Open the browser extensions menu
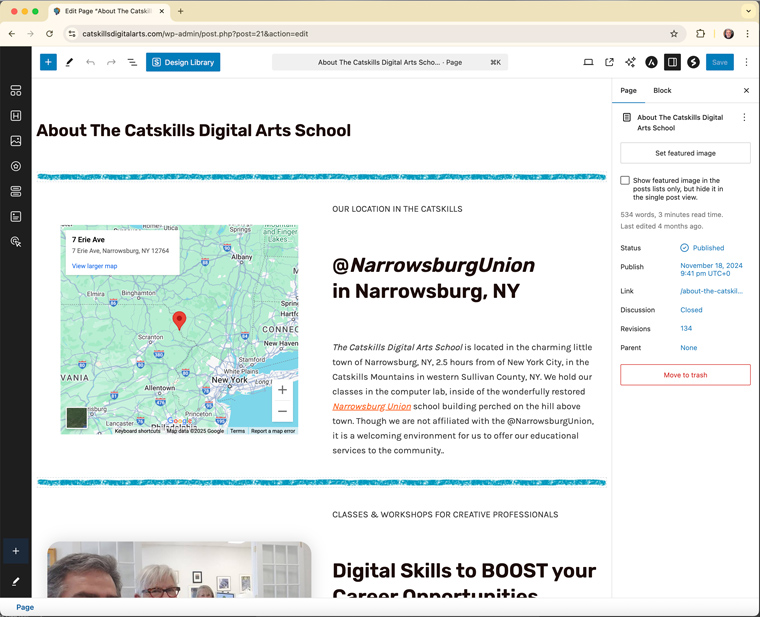The width and height of the screenshot is (760, 617). coord(700,34)
